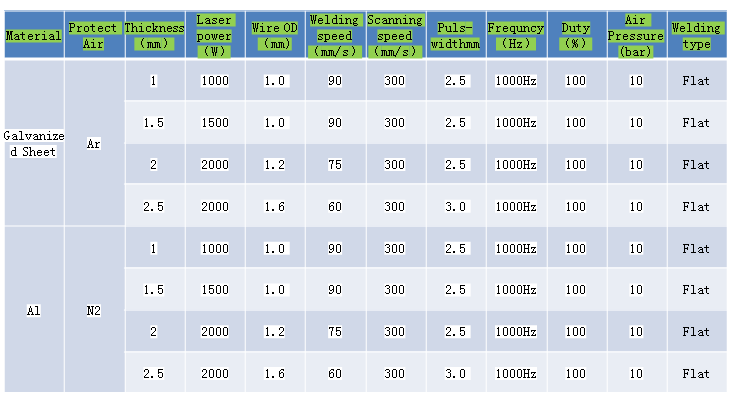Viewport: 744px width, 409px height.
Task: Click the Thickness (mm) column header
Action: (x=154, y=35)
